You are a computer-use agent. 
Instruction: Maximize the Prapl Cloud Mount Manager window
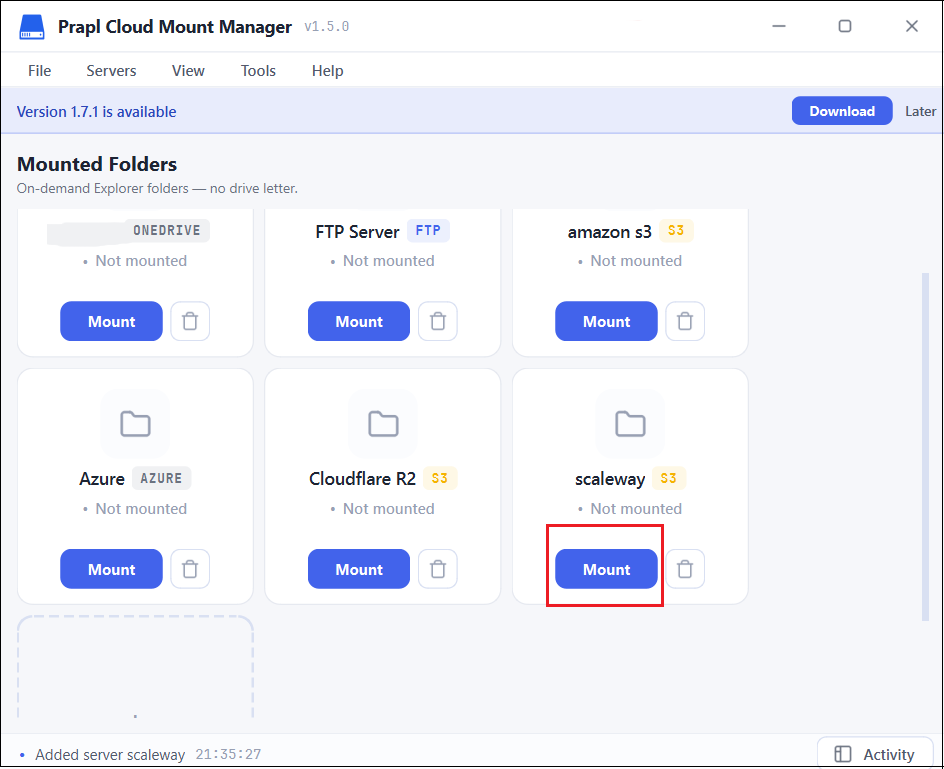pos(845,26)
